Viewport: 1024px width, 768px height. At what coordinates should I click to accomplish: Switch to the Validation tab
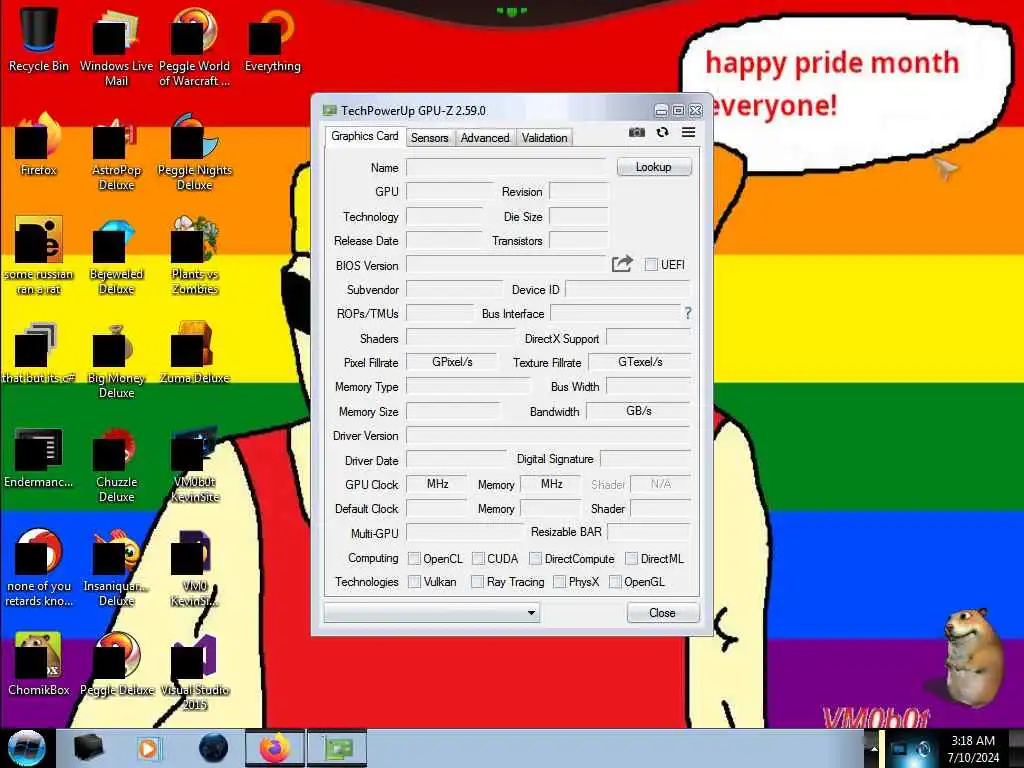[x=544, y=138]
